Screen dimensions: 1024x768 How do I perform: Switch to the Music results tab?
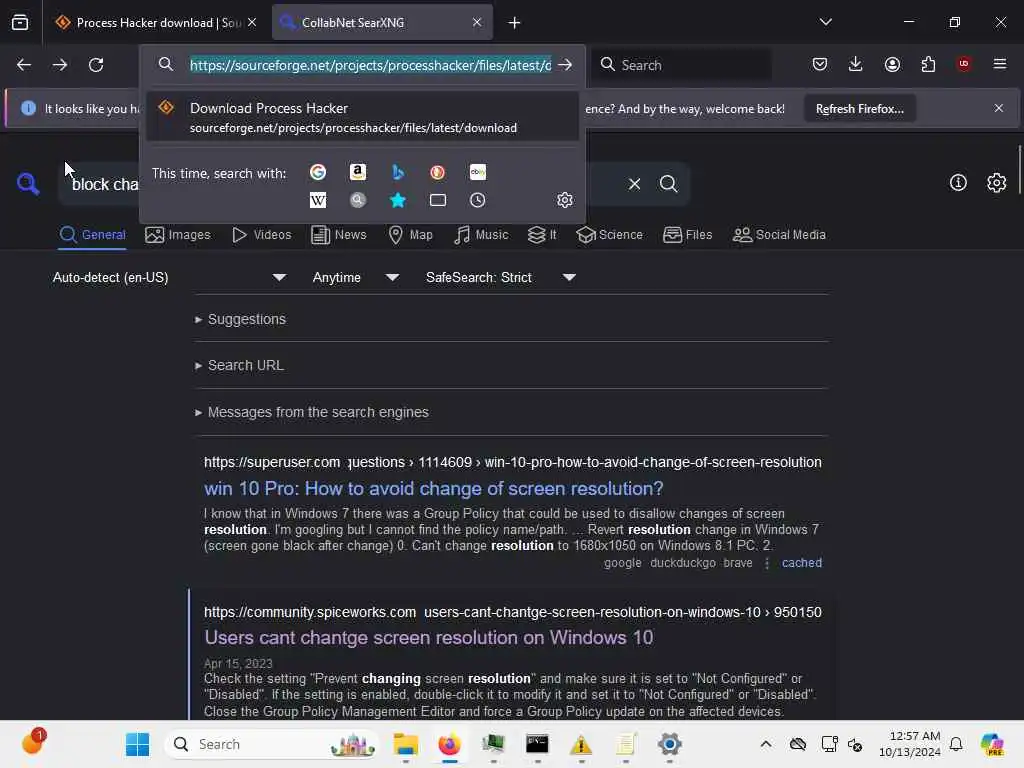coord(481,235)
